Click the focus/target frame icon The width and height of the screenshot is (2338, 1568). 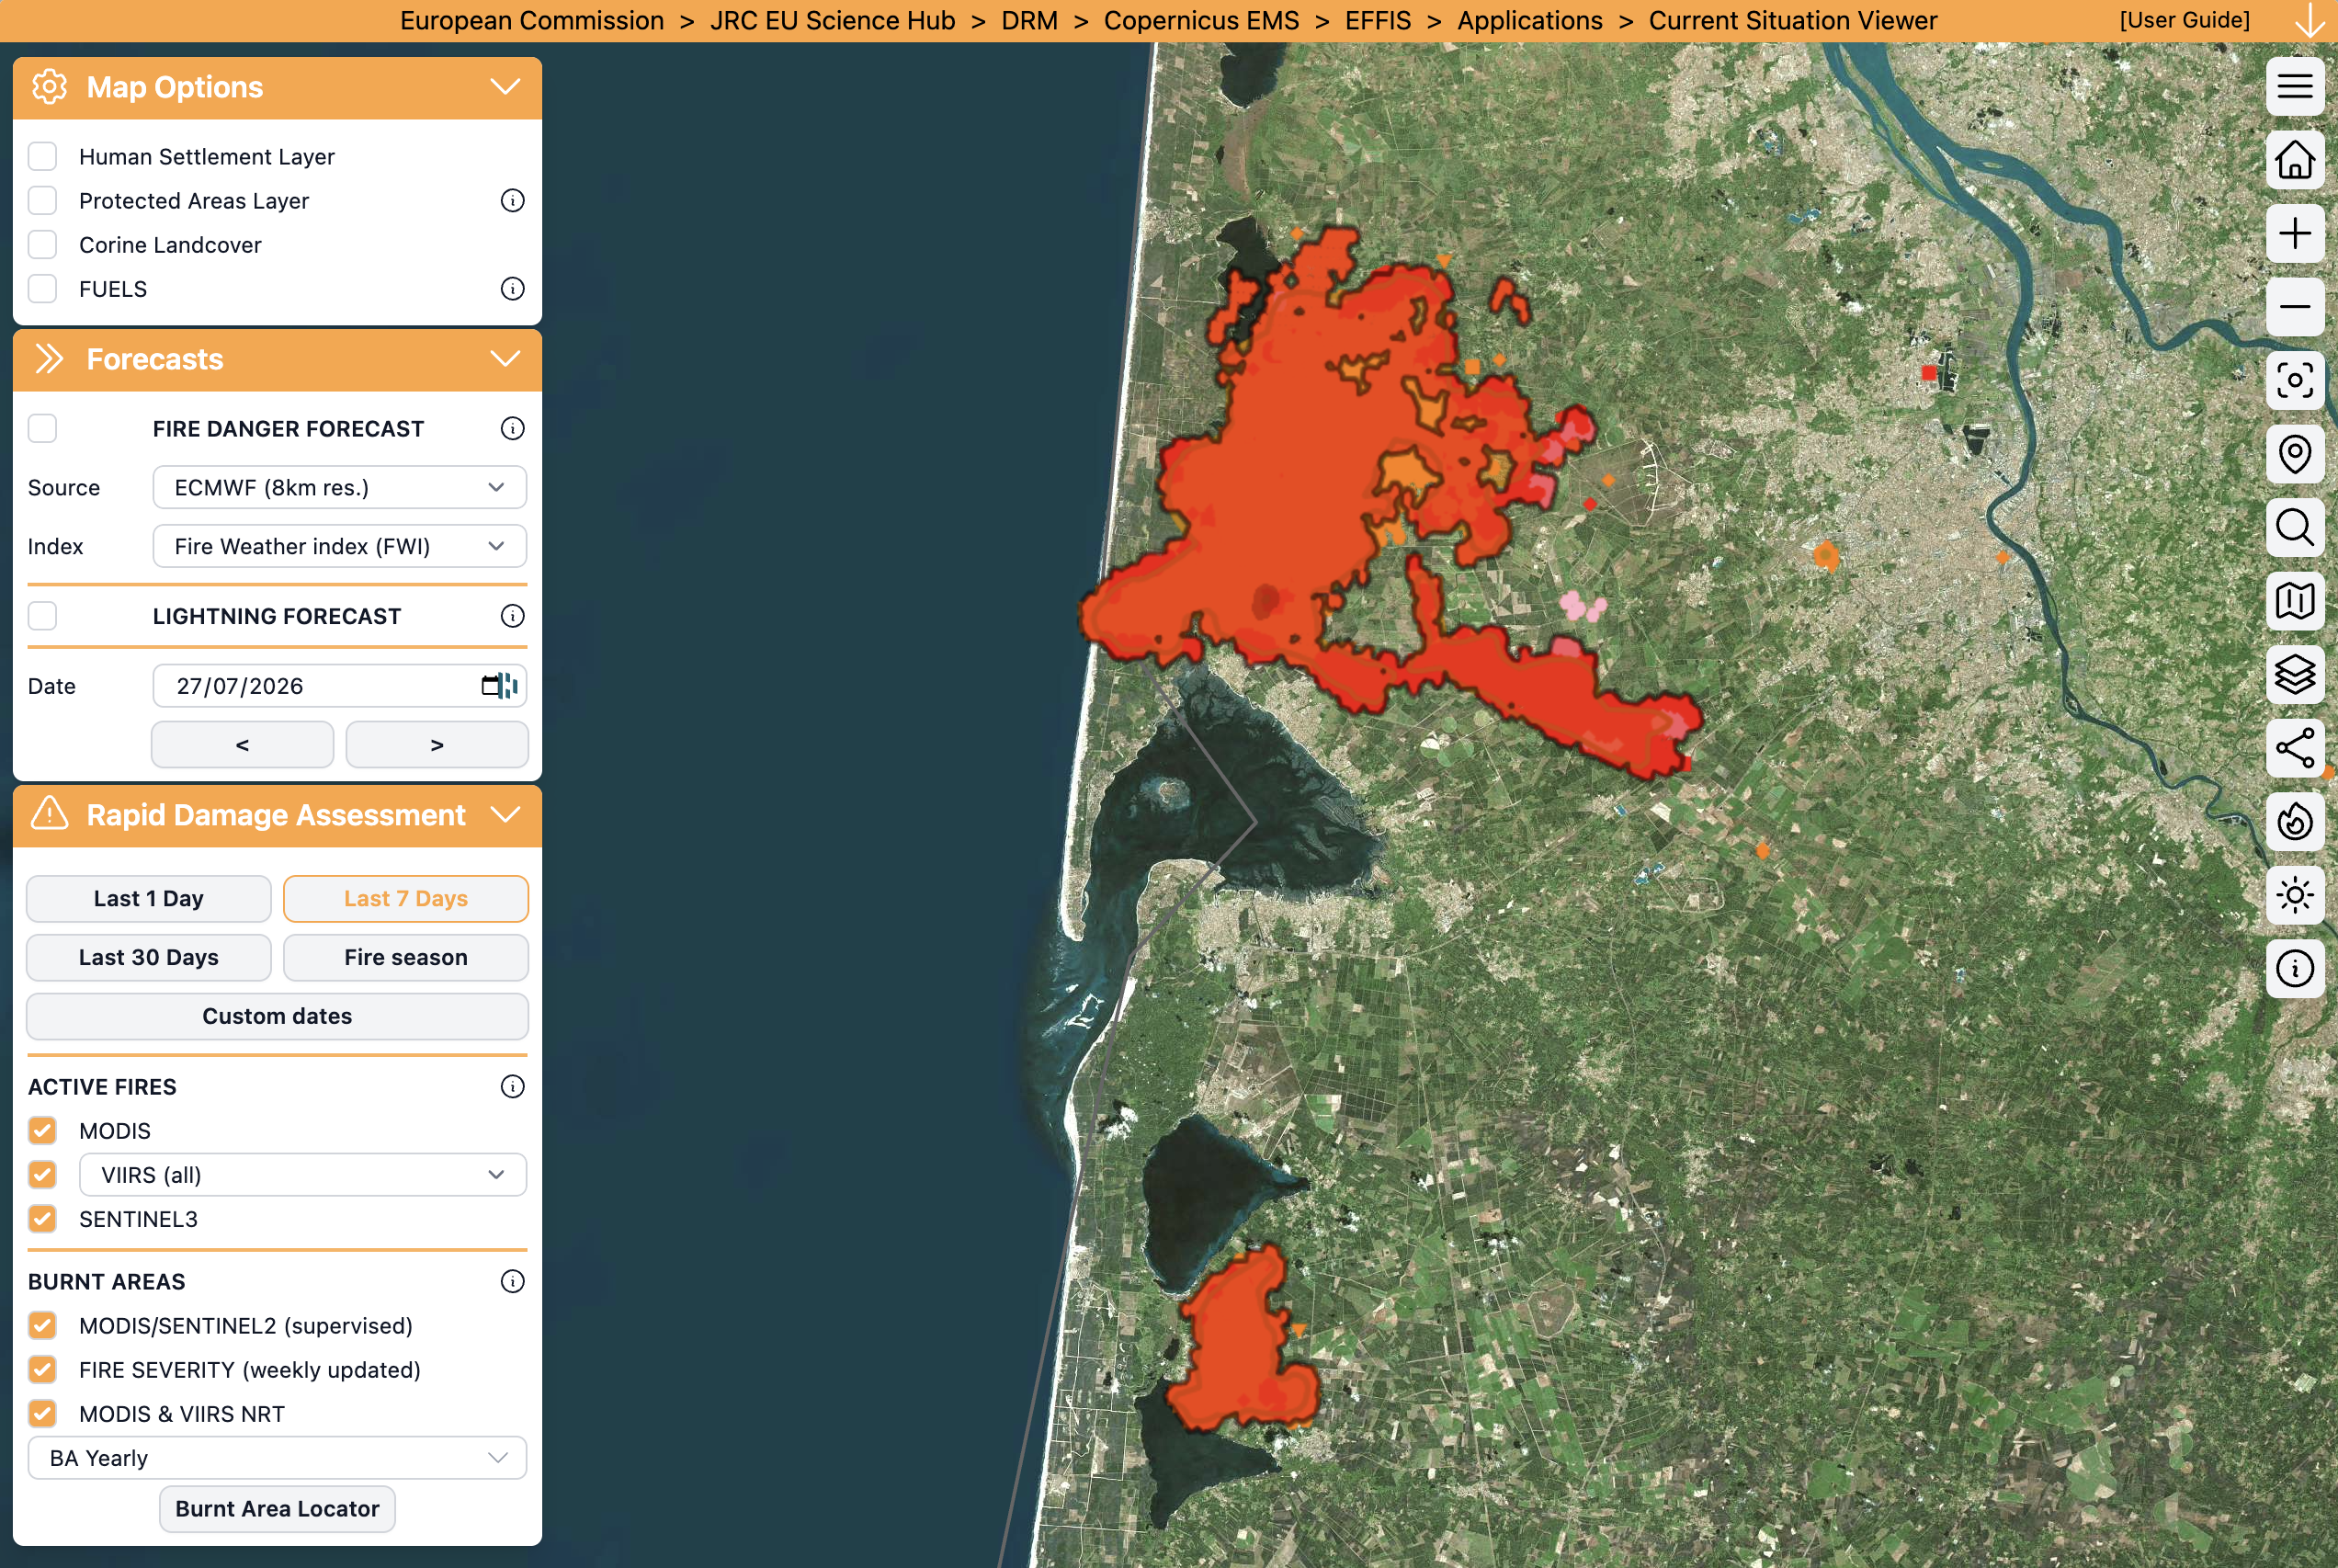(2294, 381)
